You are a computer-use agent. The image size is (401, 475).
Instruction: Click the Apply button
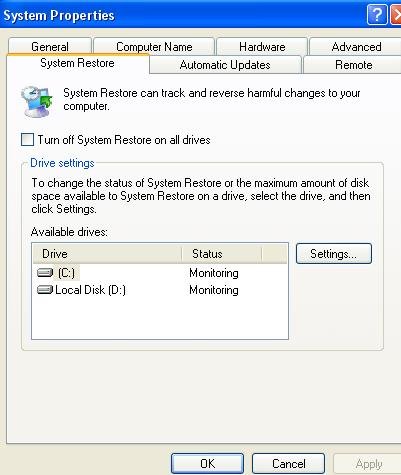tap(368, 464)
